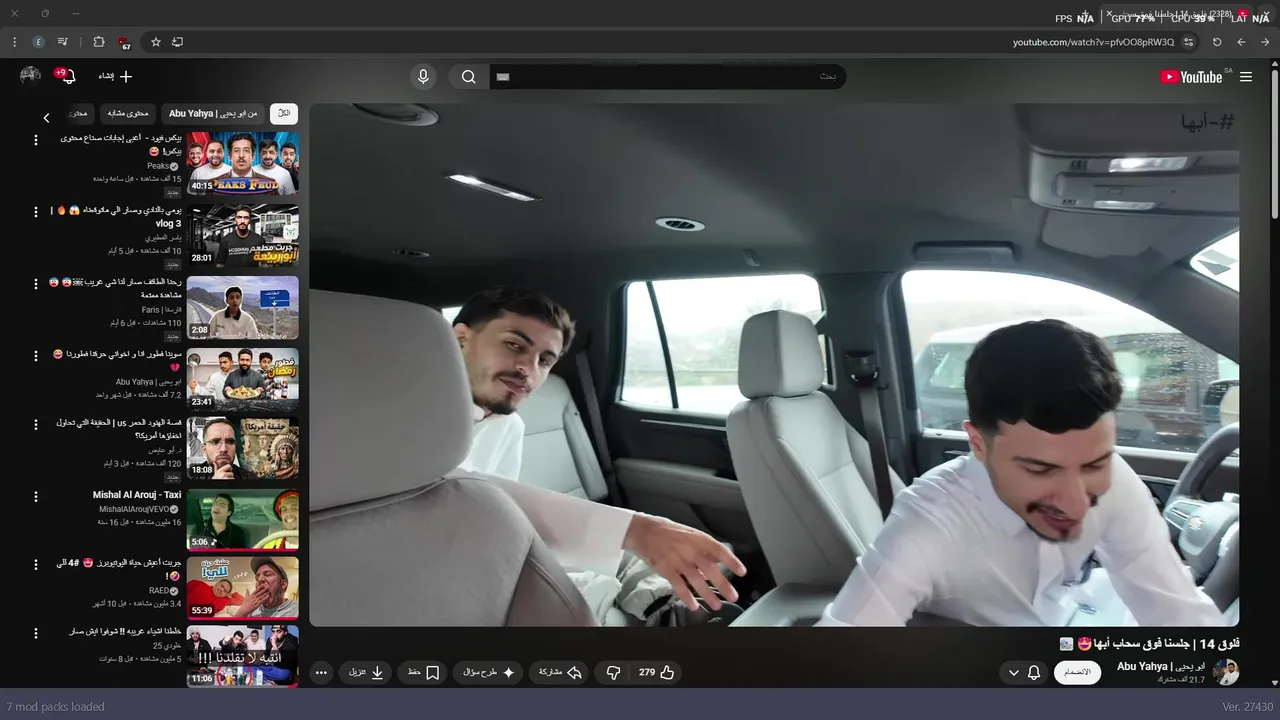Viewport: 1280px width, 720px height.
Task: Select the partially hidden chip beside 'محتوى مشابه'
Action: 79,114
